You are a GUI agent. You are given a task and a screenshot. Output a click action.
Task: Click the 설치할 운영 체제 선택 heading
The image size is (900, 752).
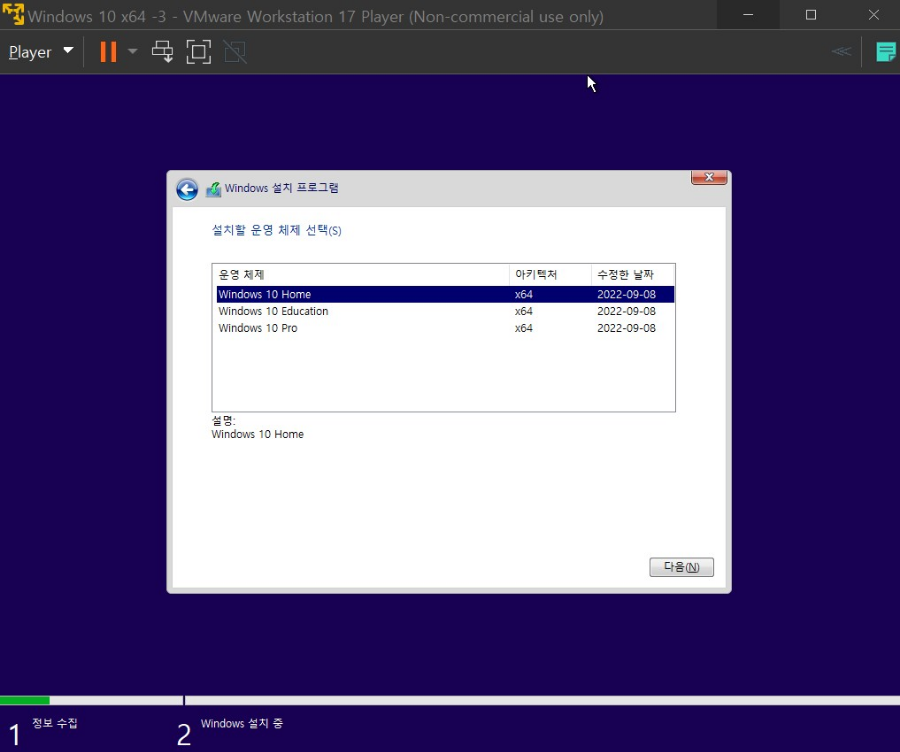(x=277, y=230)
